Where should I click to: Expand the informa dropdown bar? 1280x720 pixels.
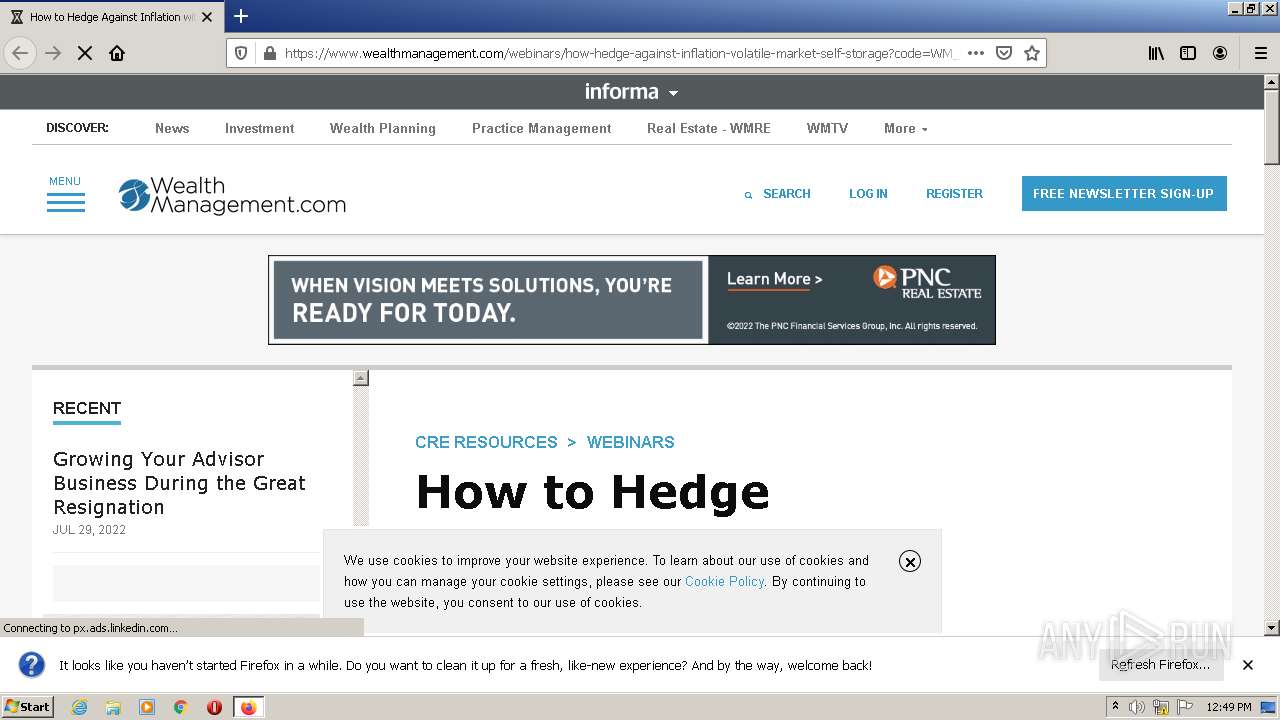(x=632, y=92)
